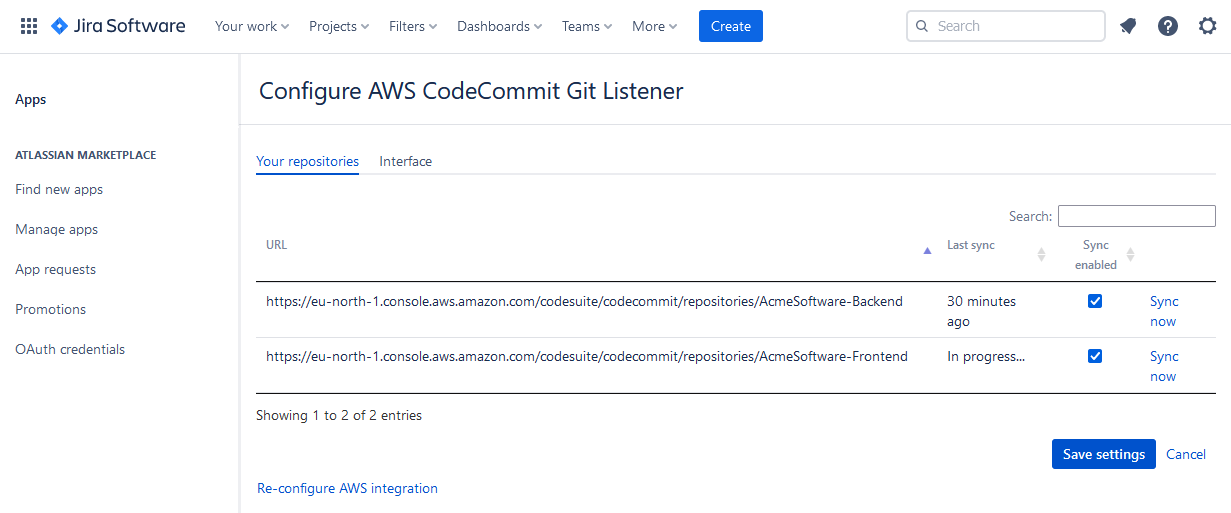Click Sync now for AcmeSoftware-Backend
This screenshot has height=513, width=1231.
click(1163, 311)
